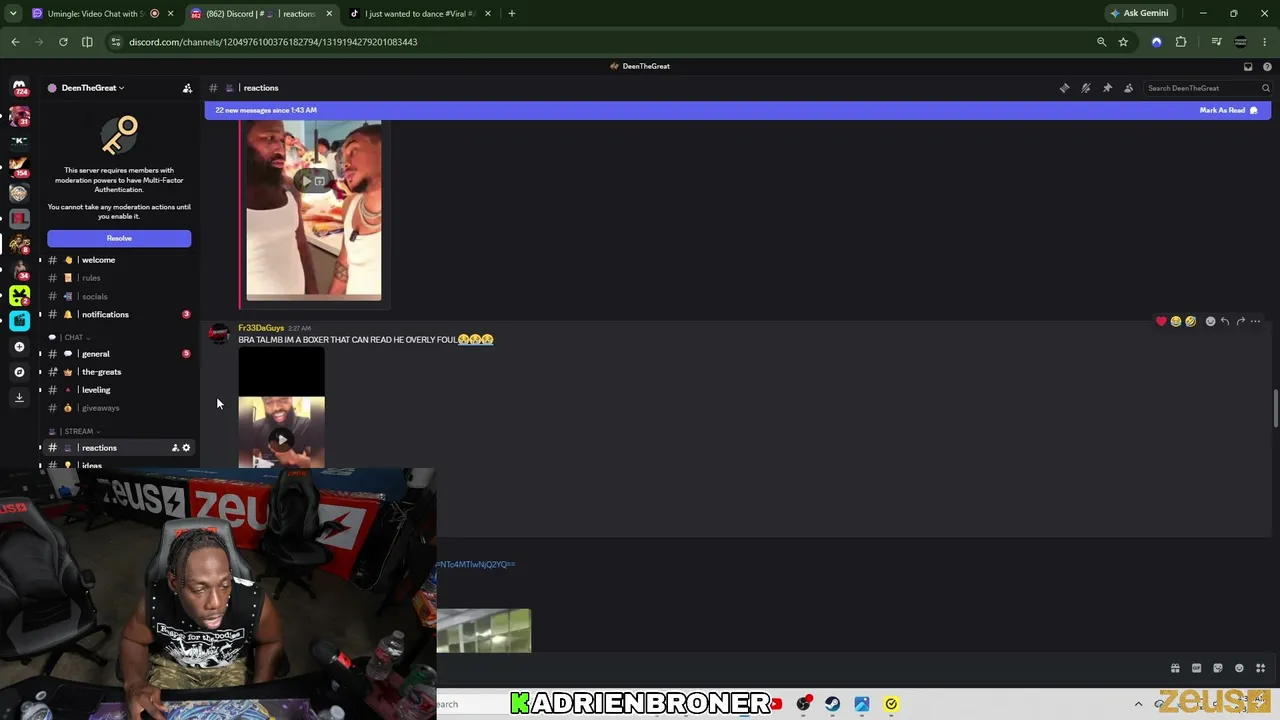The image size is (1280, 720).
Task: Show pinned messages
Action: pos(1107,88)
